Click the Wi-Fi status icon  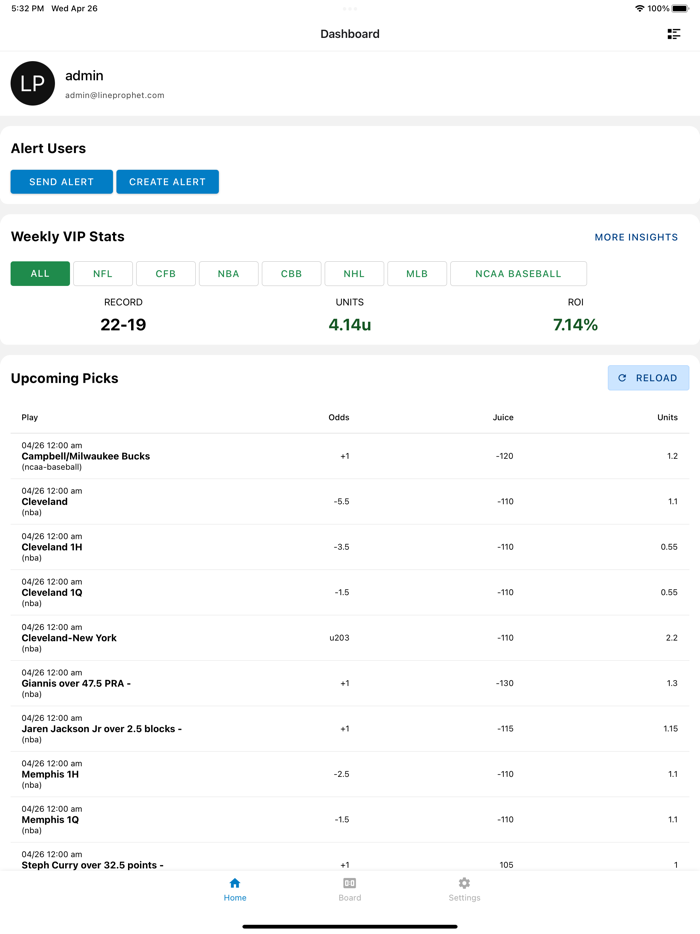(639, 8)
